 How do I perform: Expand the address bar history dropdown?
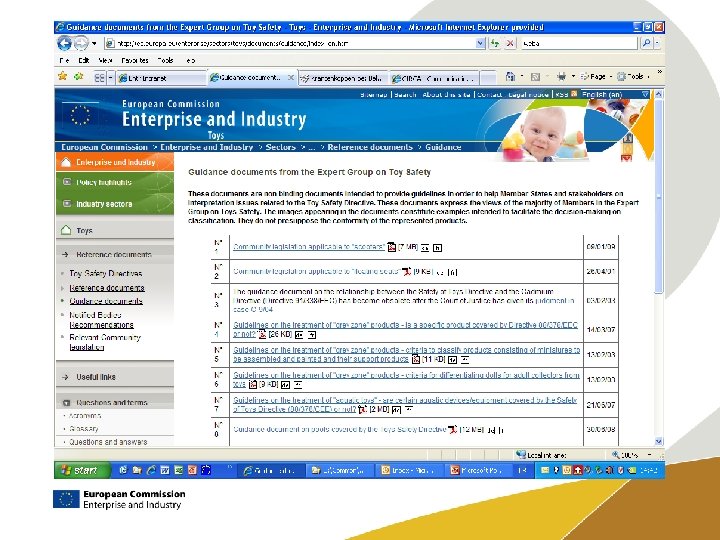point(480,44)
